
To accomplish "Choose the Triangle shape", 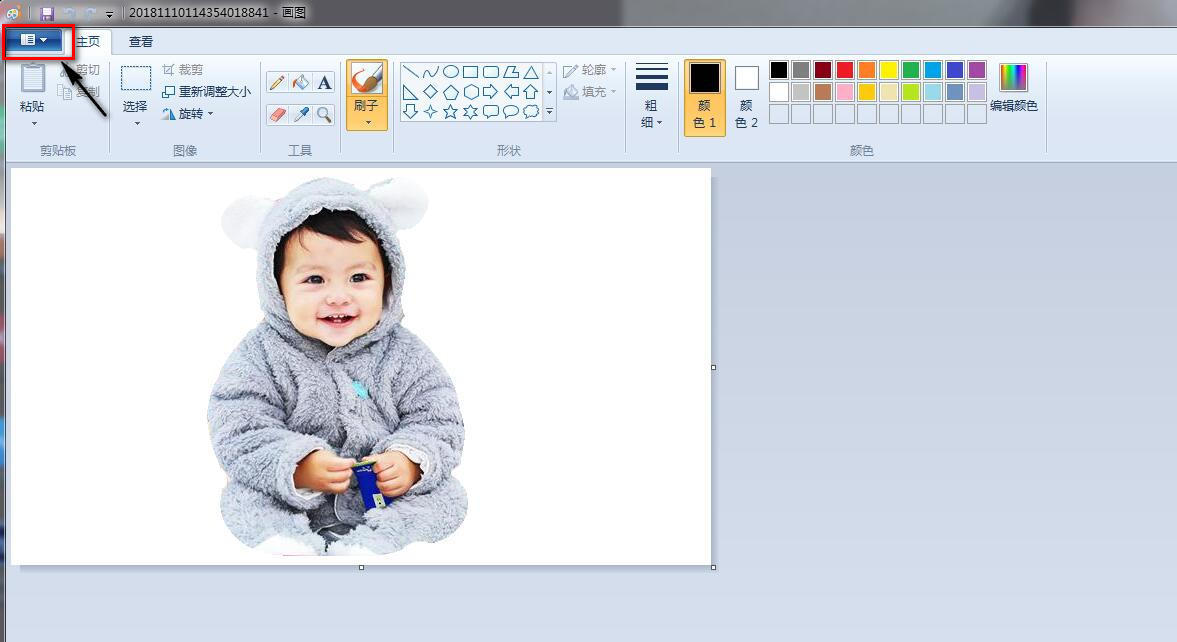I will coord(531,72).
